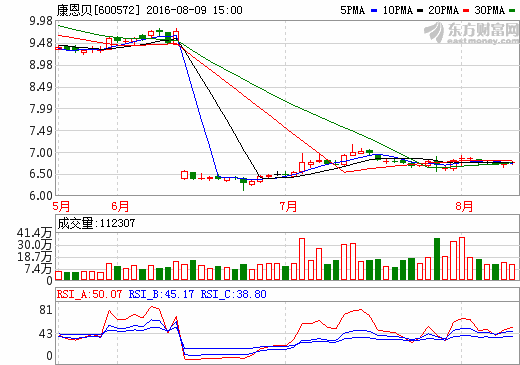Click the black 10PMA legend swatch
This screenshot has height=365, width=520.
click(x=420, y=11)
